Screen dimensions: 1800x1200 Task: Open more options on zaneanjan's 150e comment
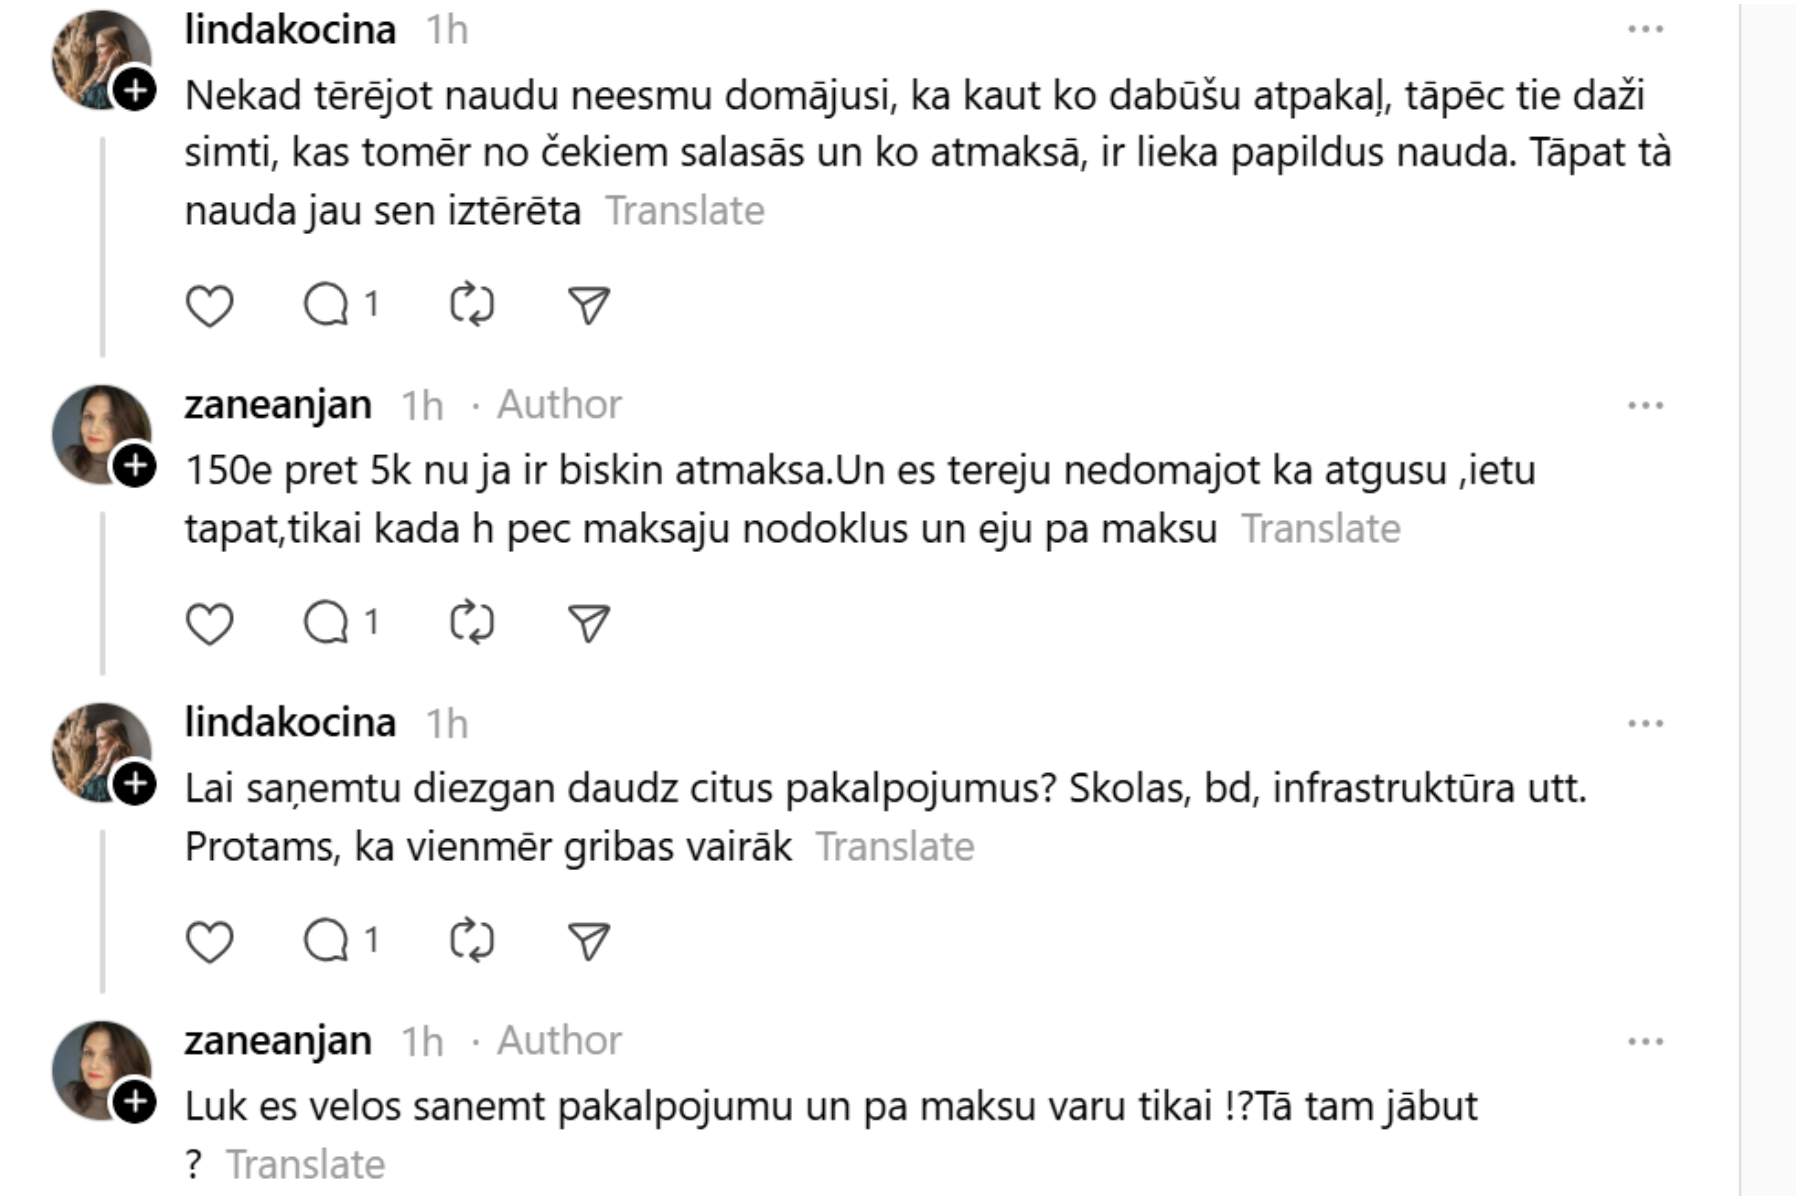click(1645, 406)
